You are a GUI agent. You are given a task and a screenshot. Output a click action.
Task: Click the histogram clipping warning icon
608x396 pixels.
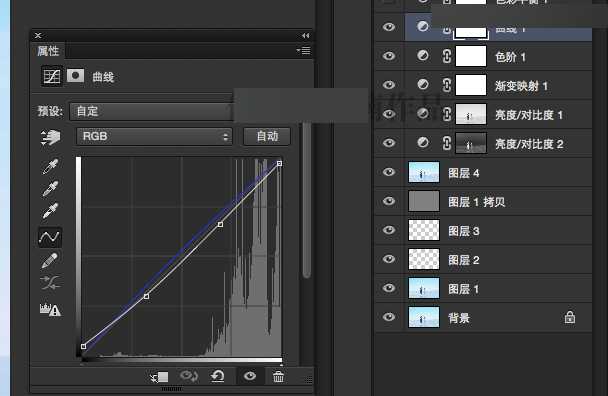coord(50,309)
